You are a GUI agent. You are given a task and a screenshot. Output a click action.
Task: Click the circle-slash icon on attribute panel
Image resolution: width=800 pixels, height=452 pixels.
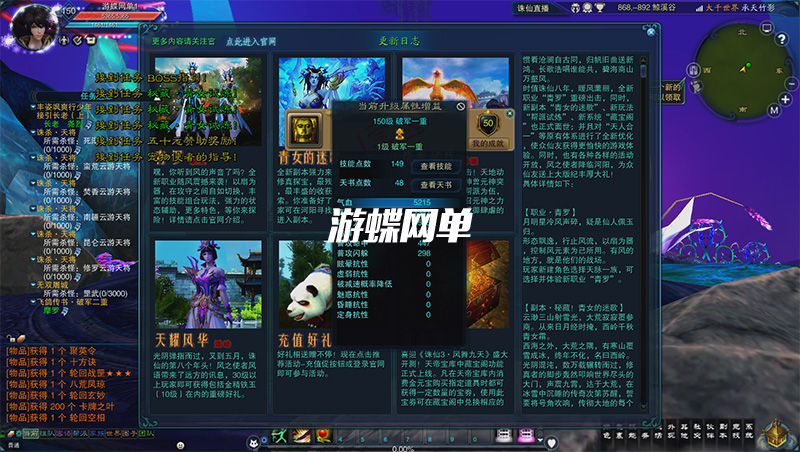pos(461,107)
